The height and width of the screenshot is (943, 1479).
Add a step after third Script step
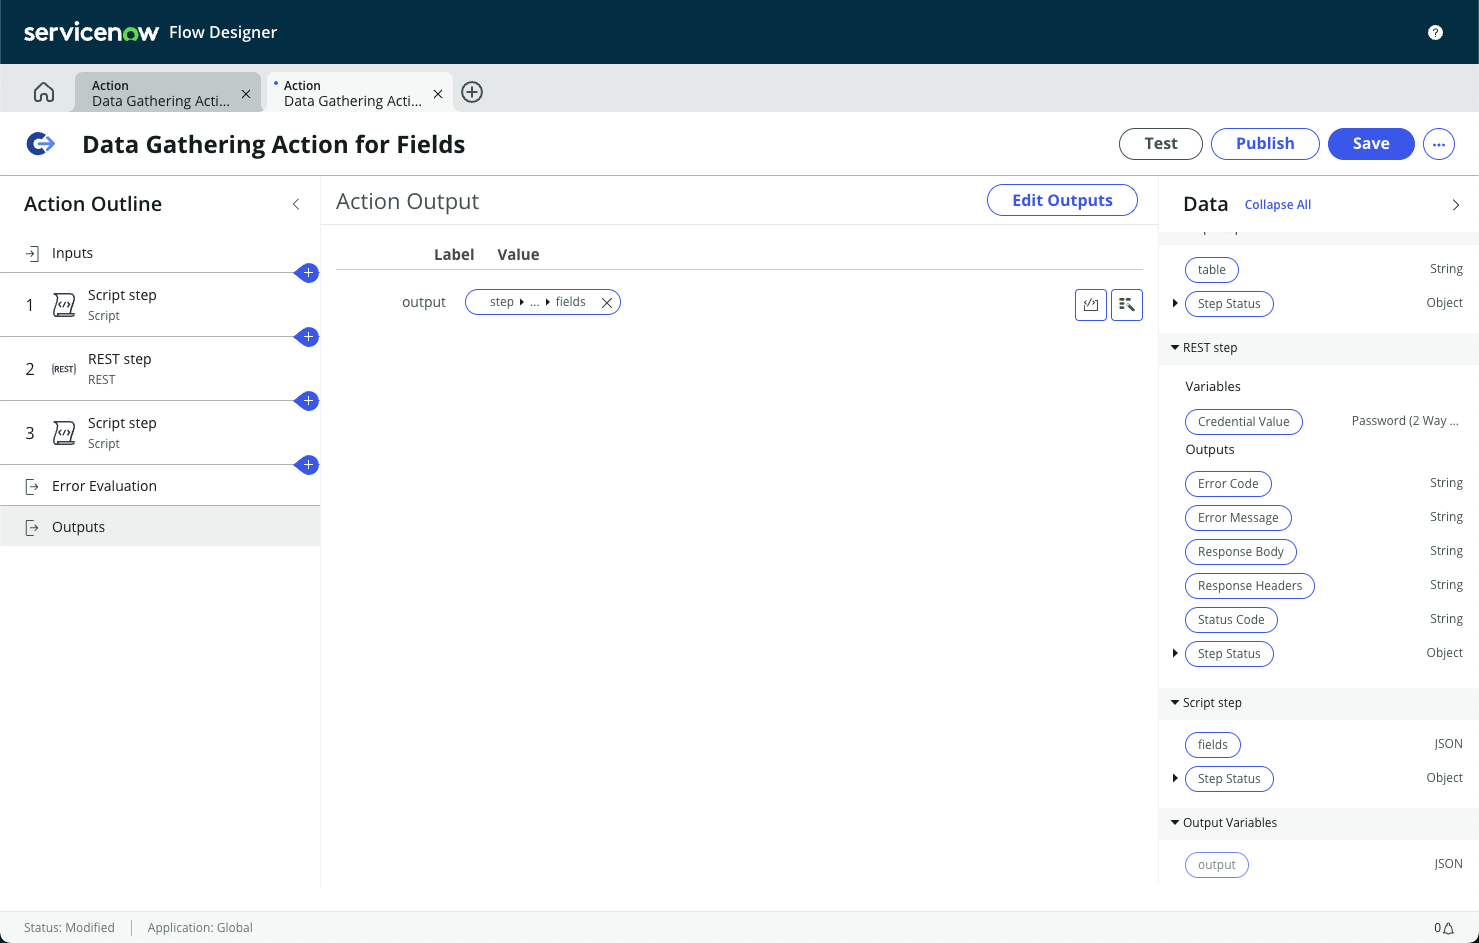click(x=309, y=465)
